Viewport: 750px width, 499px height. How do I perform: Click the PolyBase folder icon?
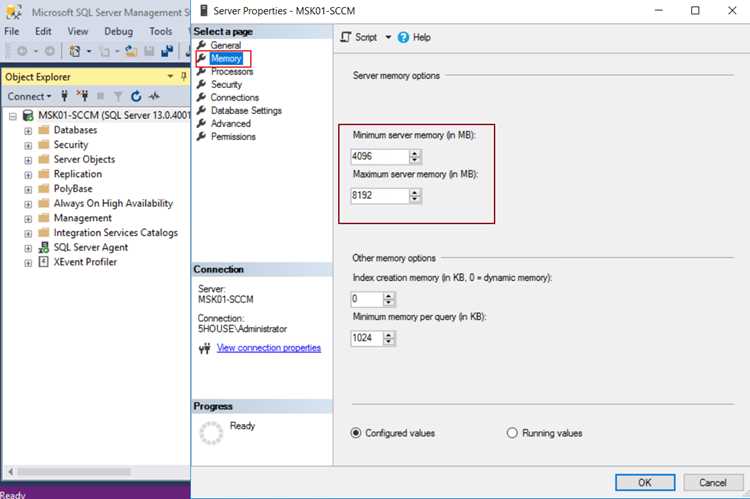point(44,189)
